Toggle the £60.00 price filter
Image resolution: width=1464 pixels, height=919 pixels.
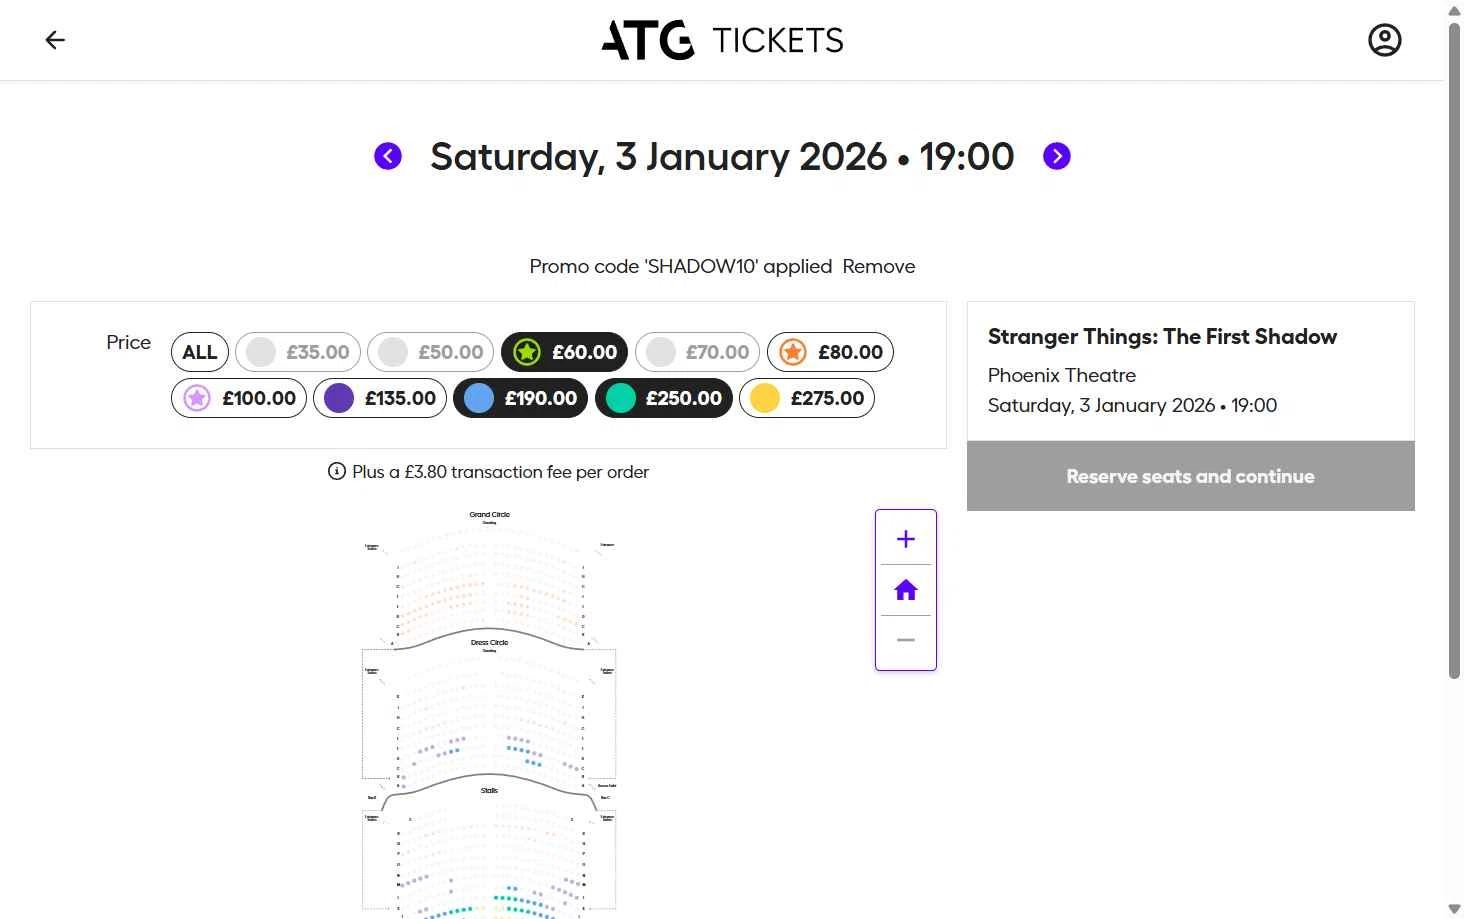point(565,352)
